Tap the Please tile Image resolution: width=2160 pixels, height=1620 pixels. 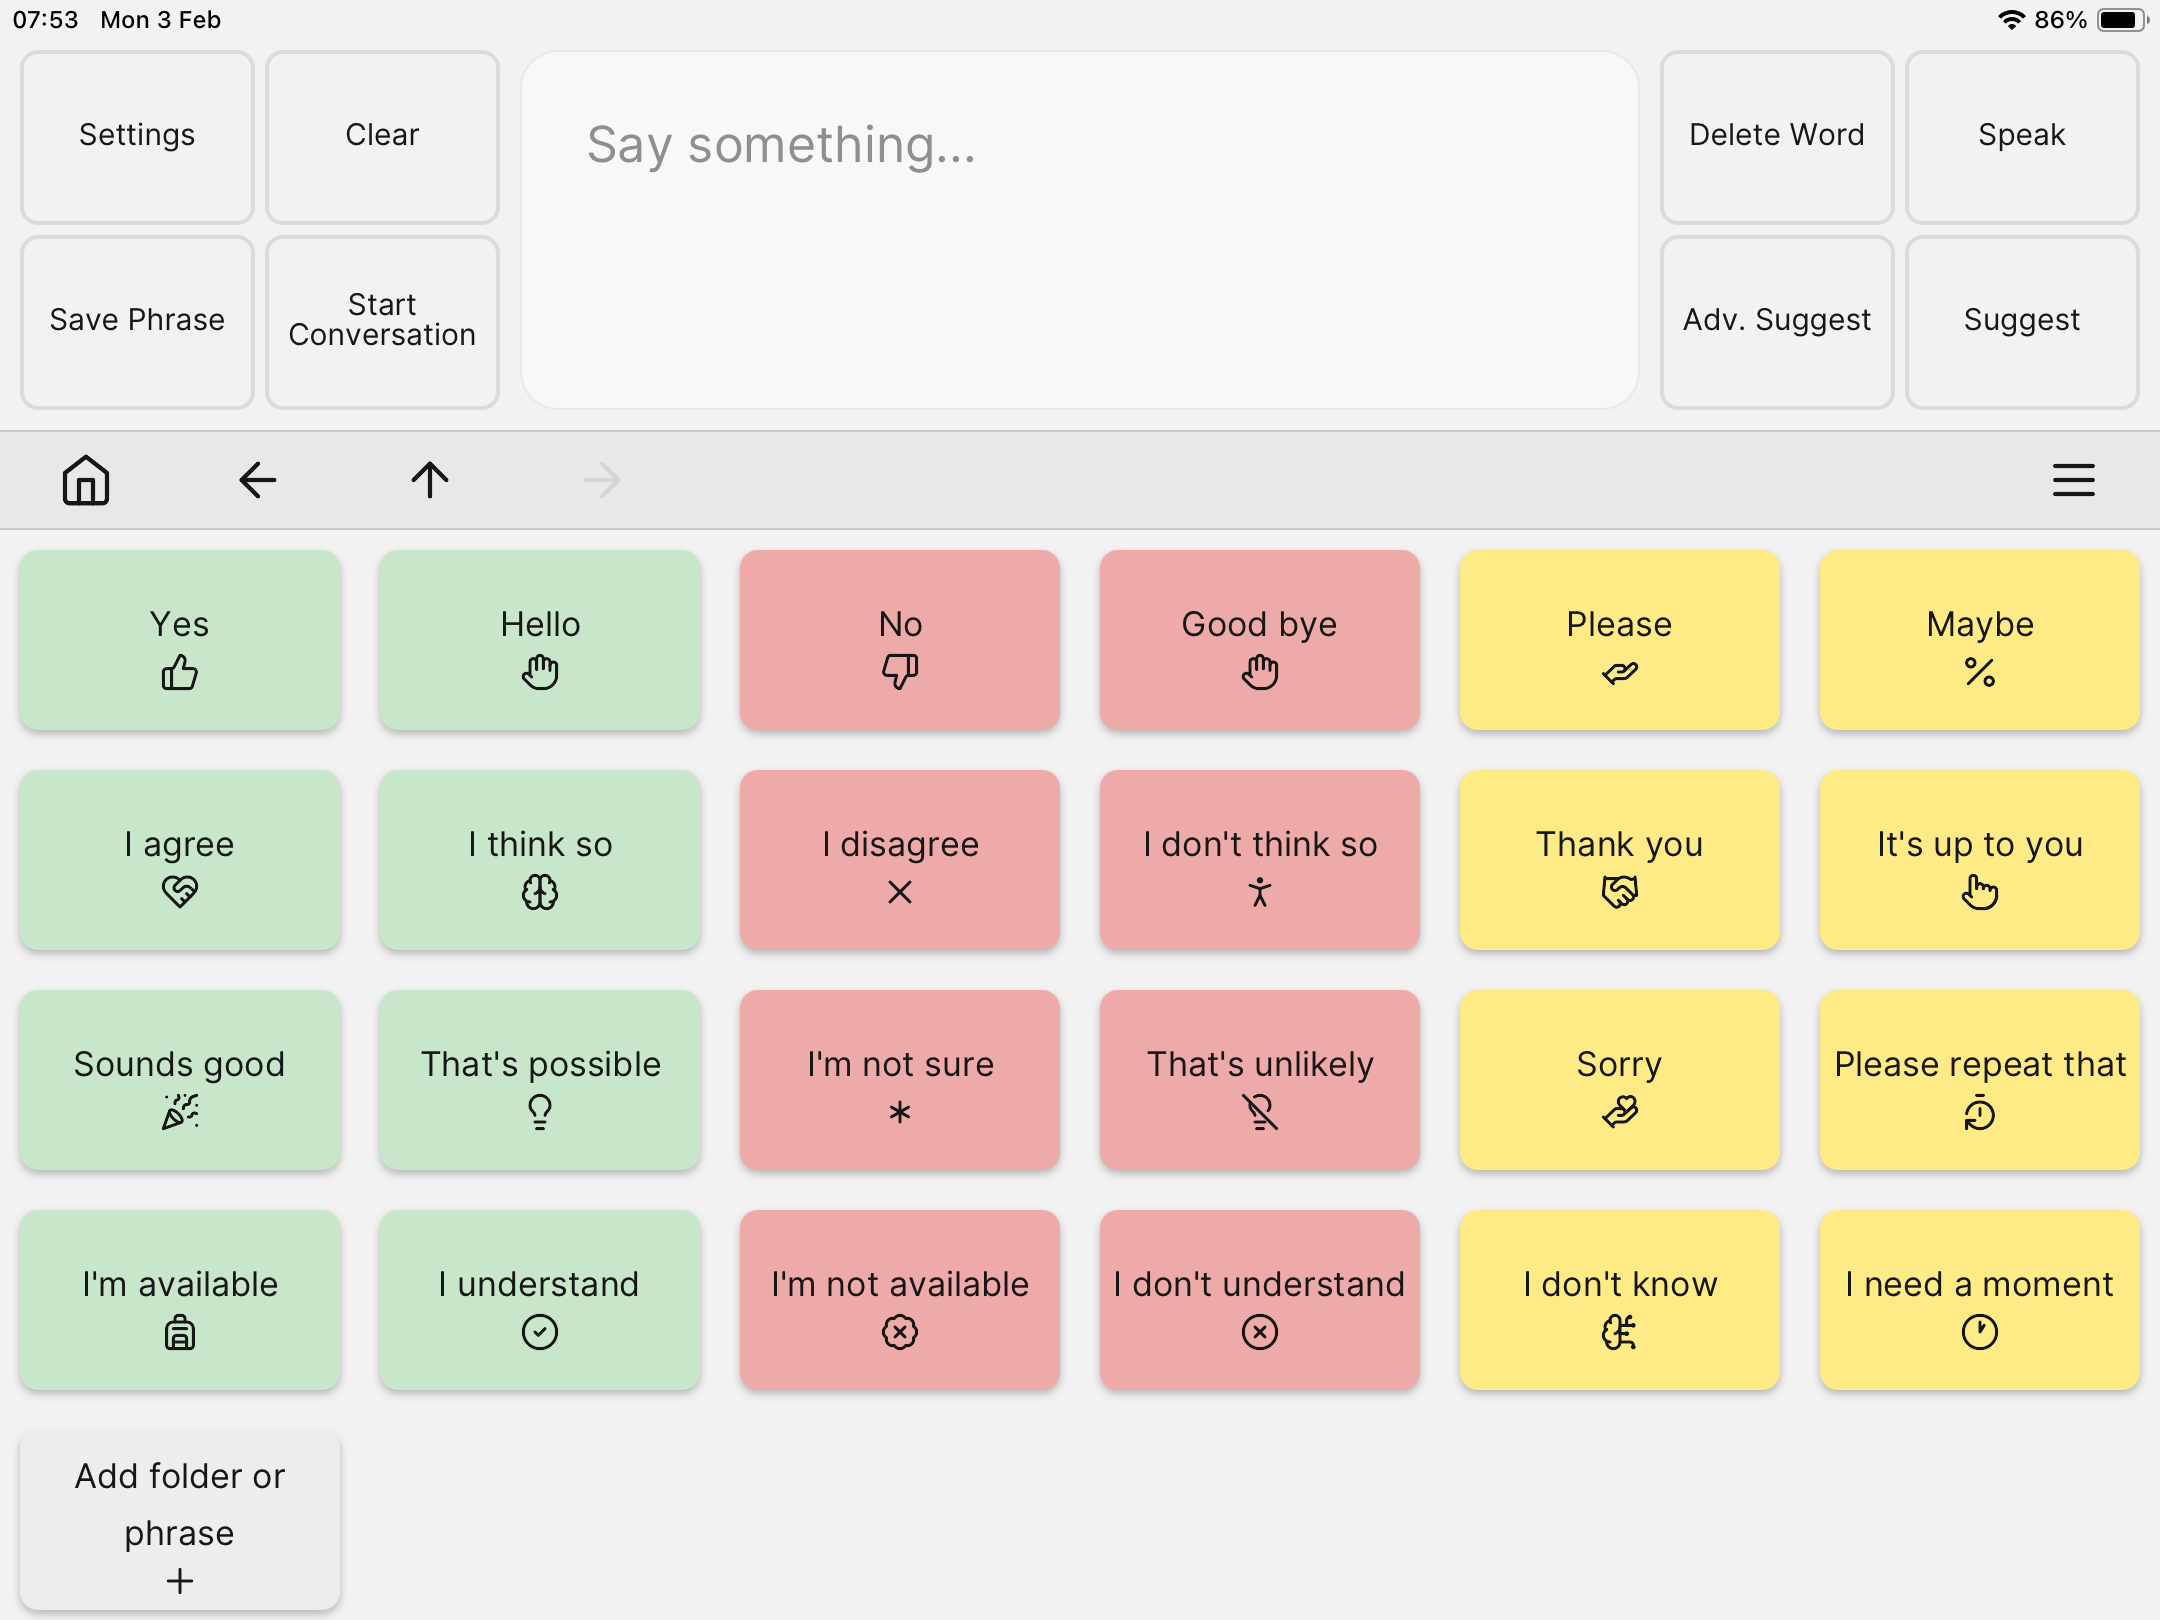coord(1620,640)
